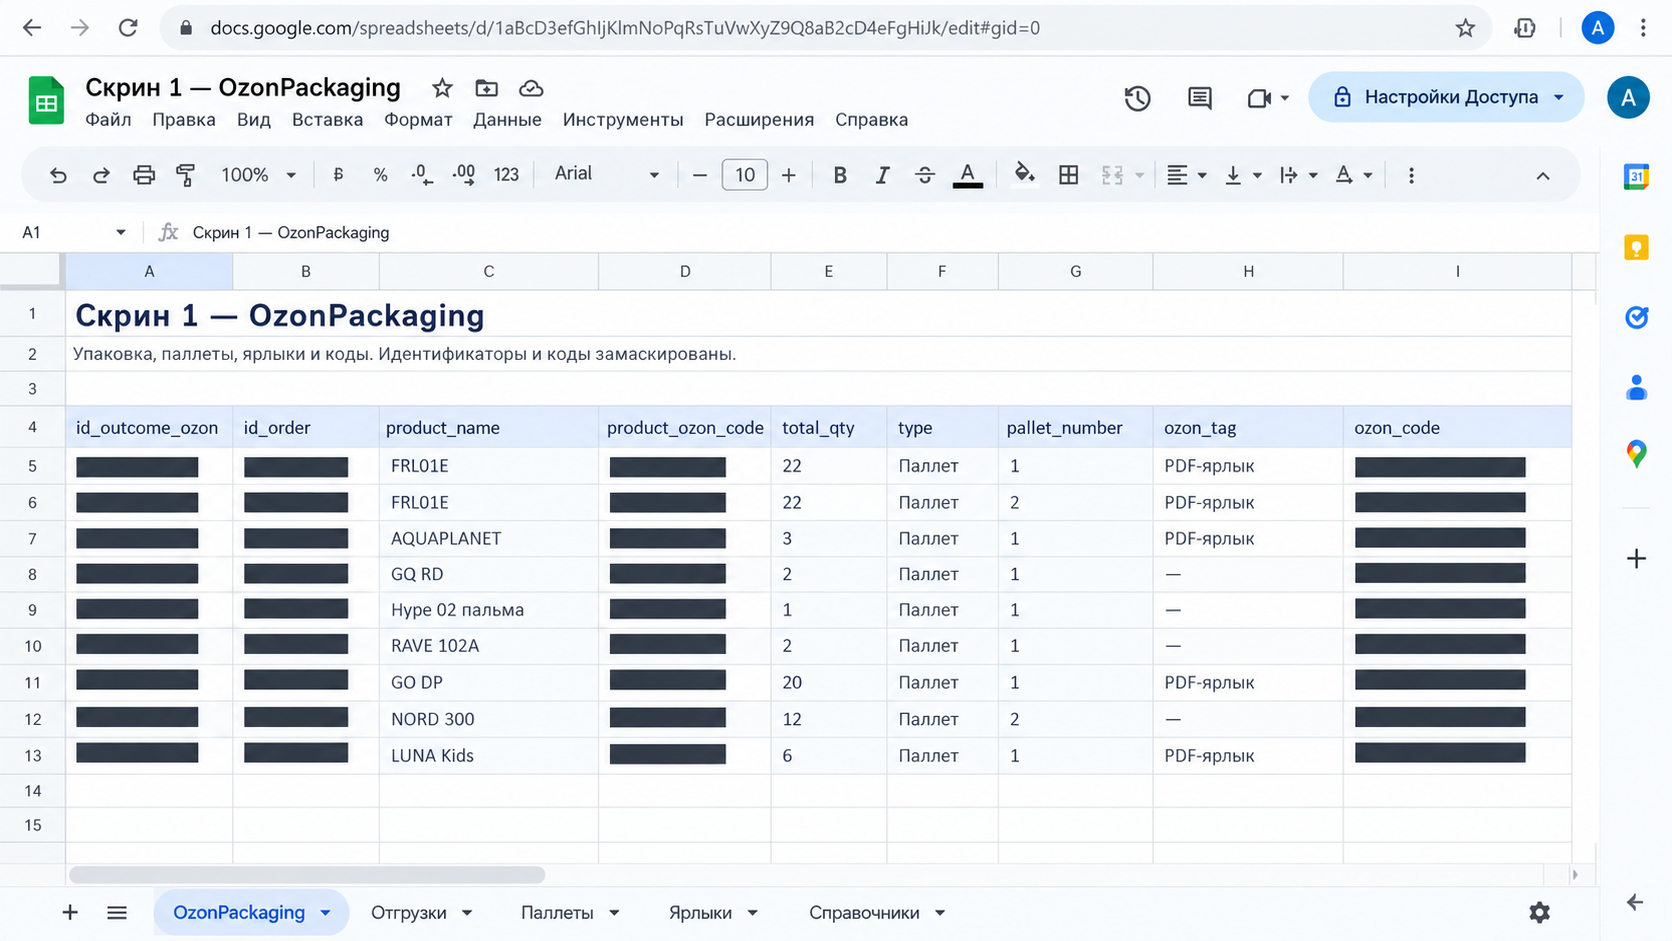Open the borders grid tool
The height and width of the screenshot is (941, 1672).
(x=1069, y=175)
